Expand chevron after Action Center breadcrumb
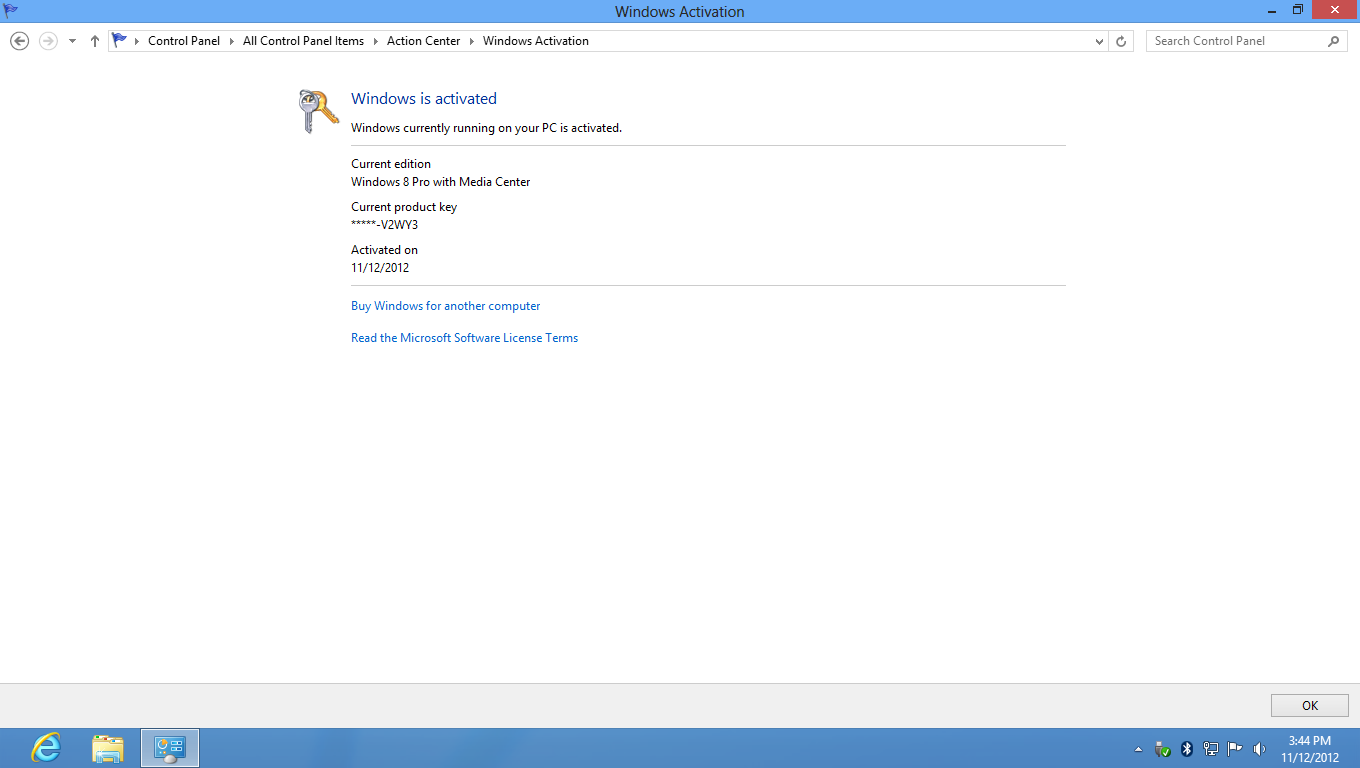This screenshot has width=1360, height=768. 472,41
